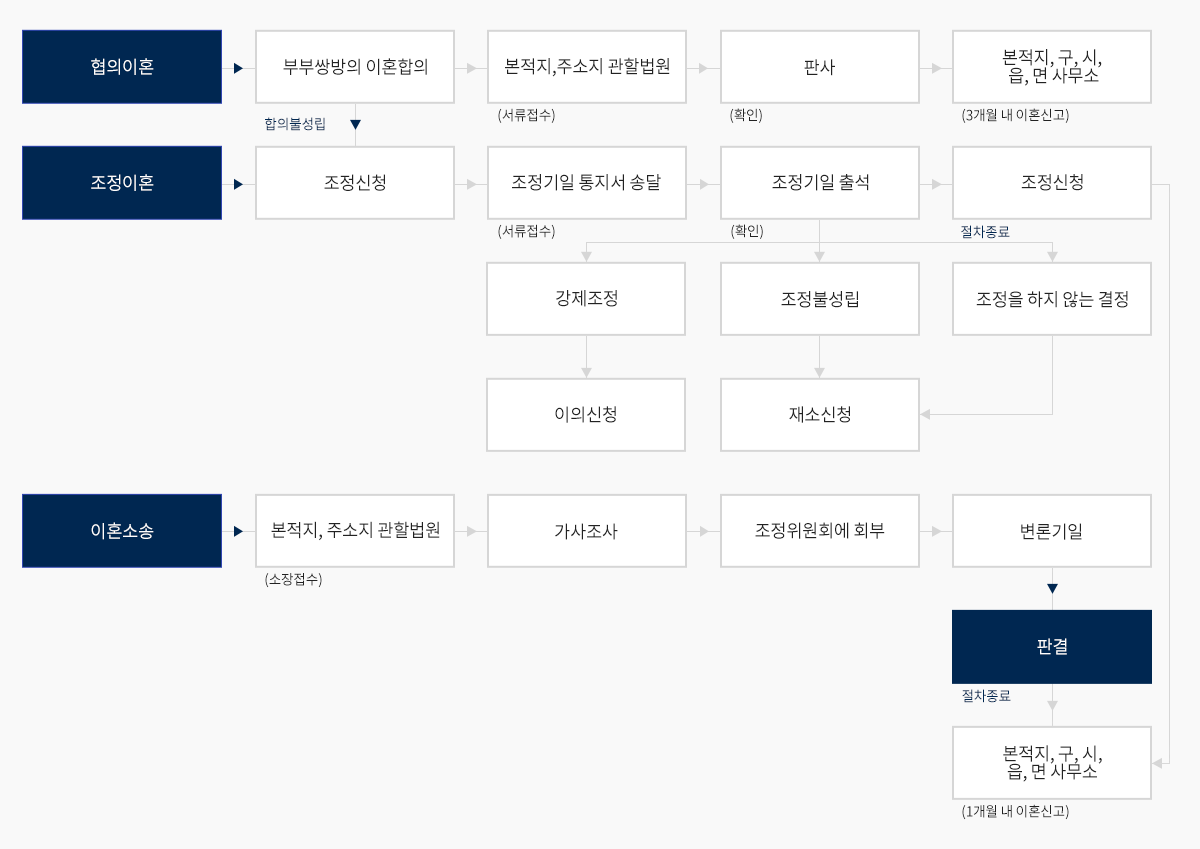Click the dark blue 판결 box
This screenshot has height=849, width=1200.
coord(1052,647)
